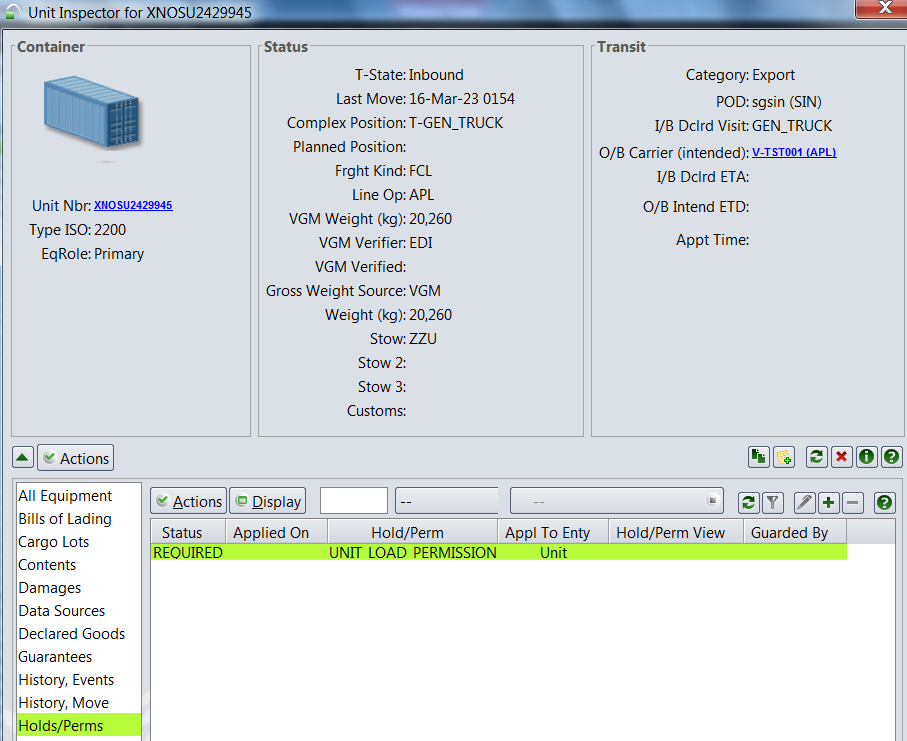Click the Frght Kind value FCL
907x741 pixels.
pos(421,171)
